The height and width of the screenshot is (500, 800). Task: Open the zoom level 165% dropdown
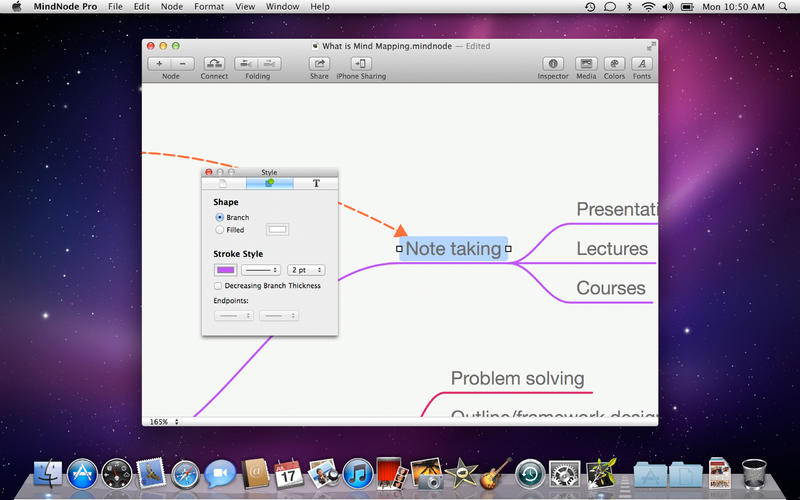point(164,422)
